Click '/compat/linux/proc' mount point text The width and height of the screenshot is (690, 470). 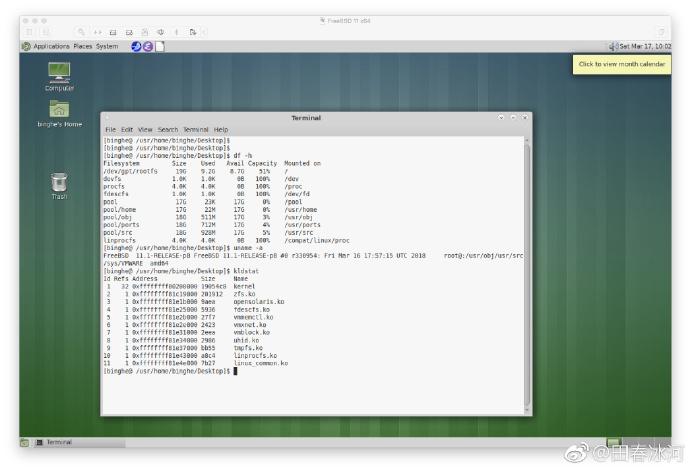[x=317, y=240]
